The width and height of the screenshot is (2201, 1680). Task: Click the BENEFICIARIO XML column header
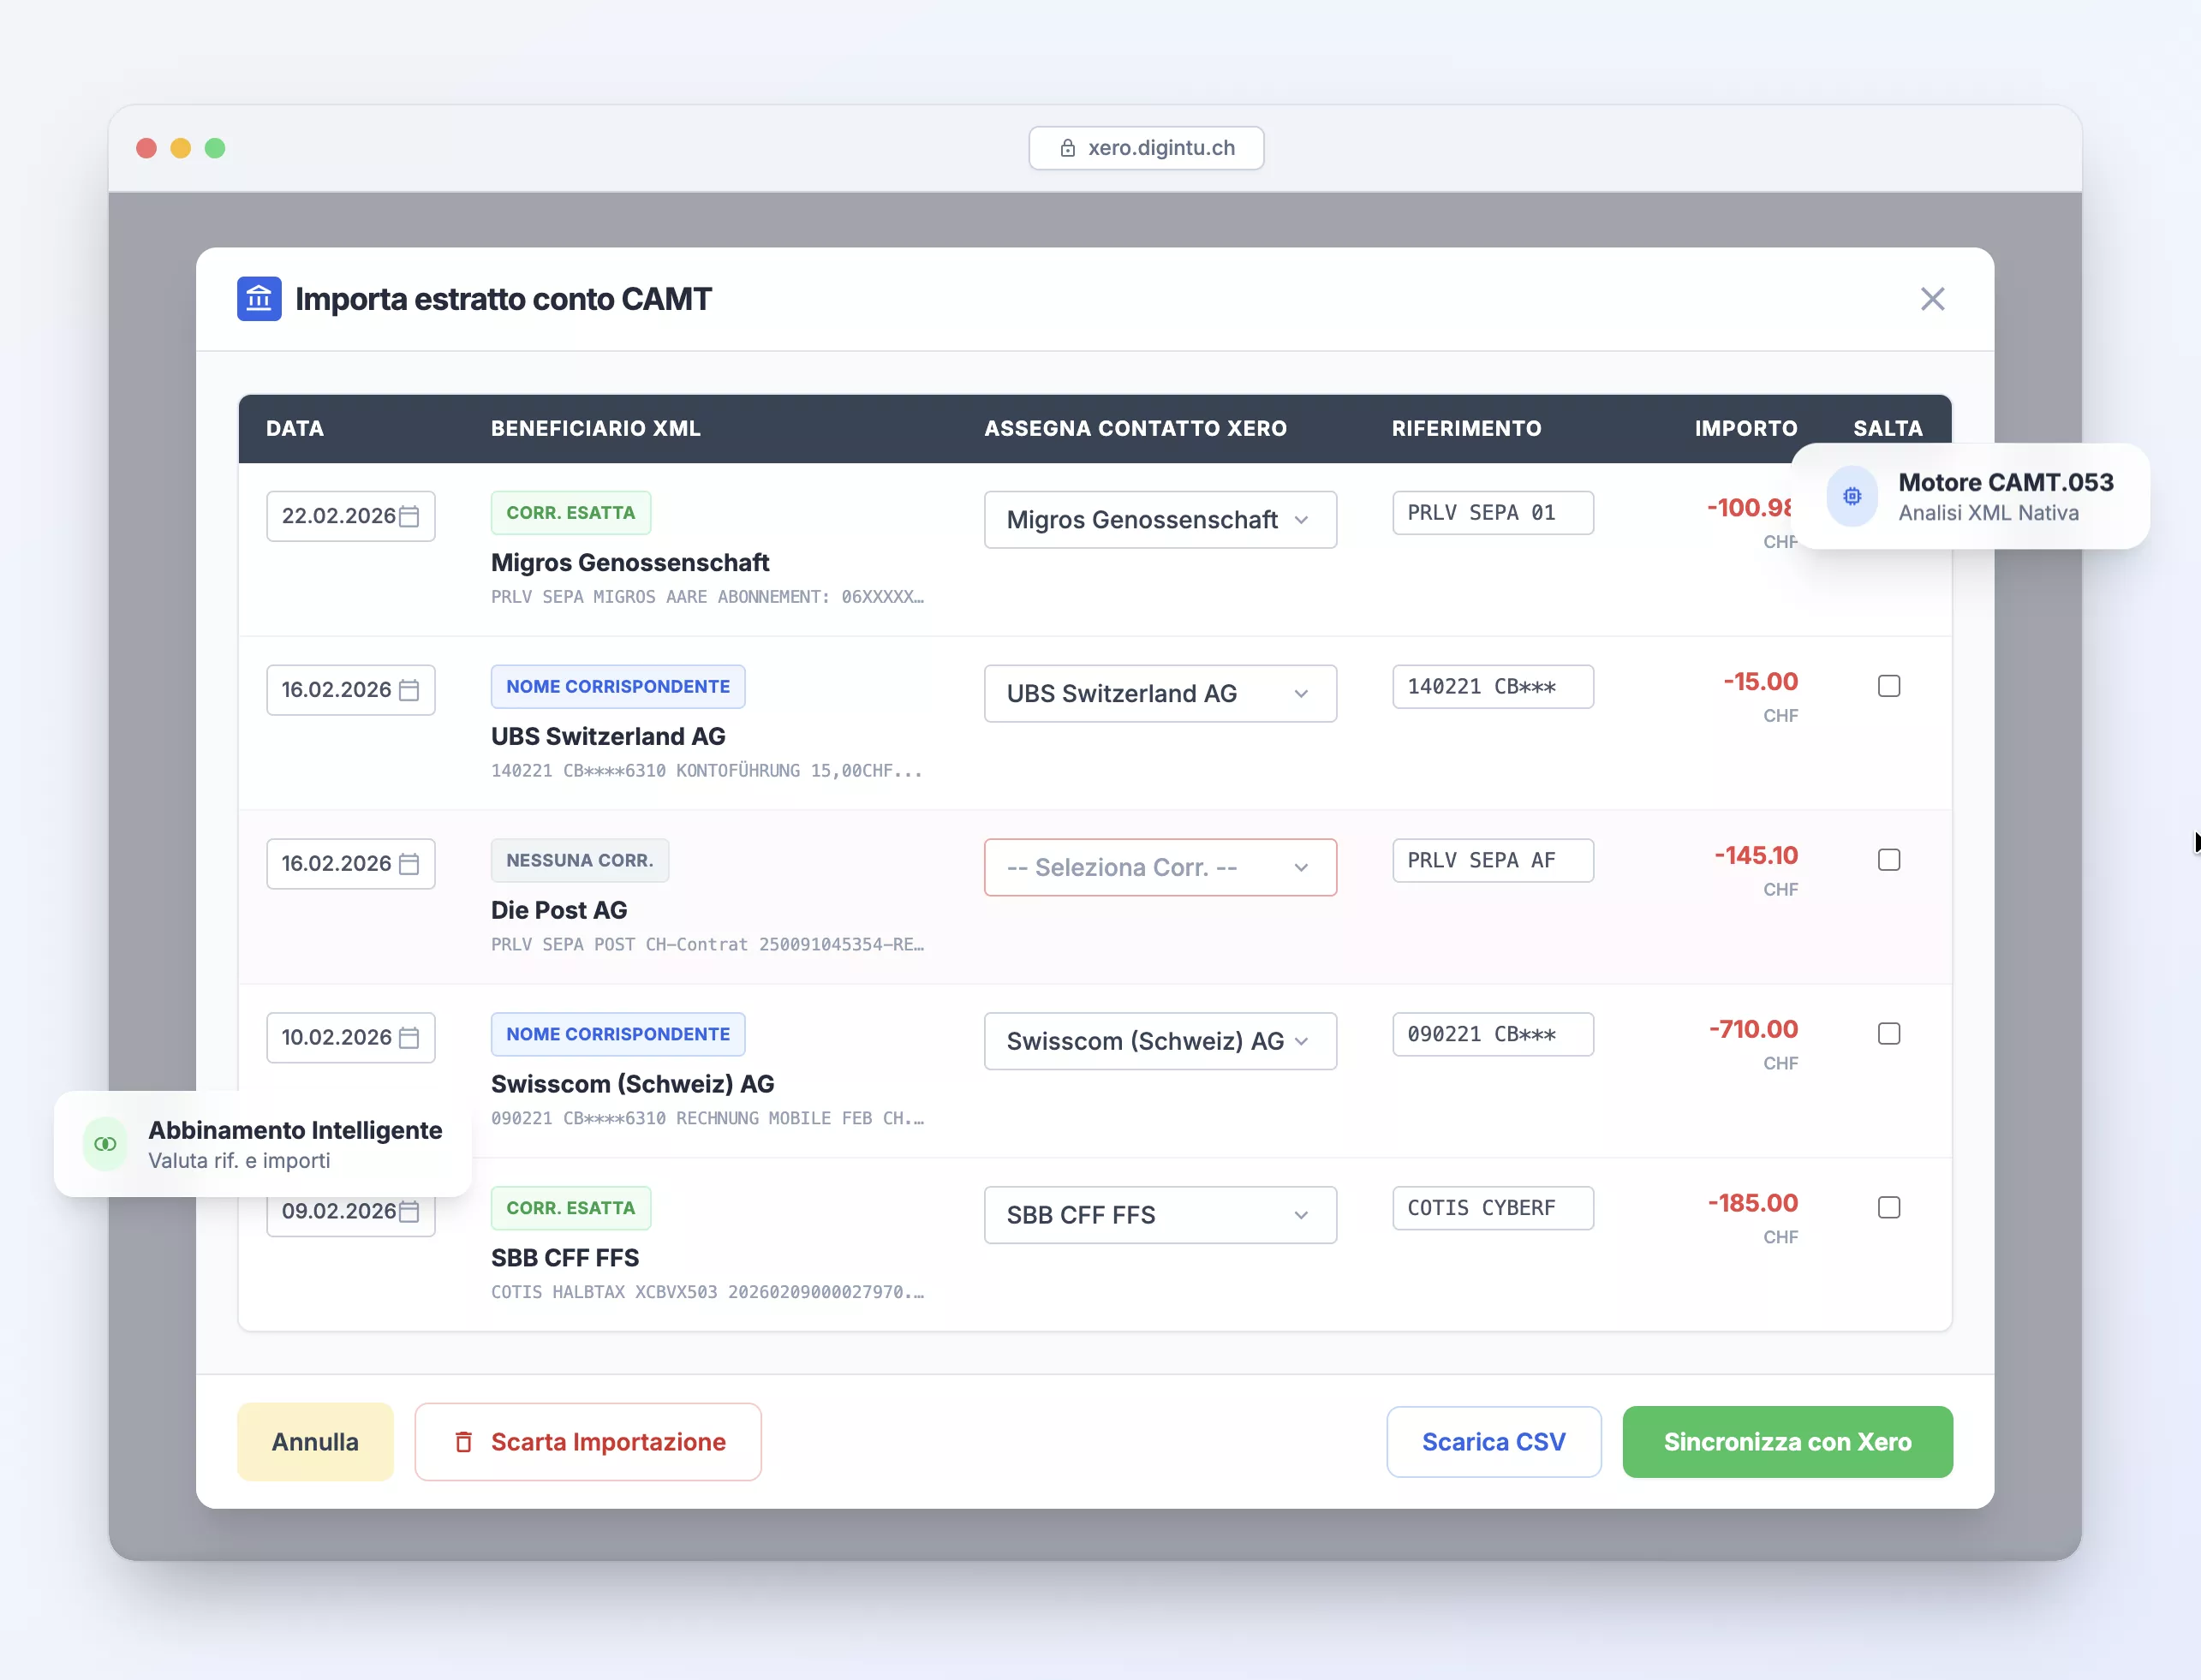596,429
